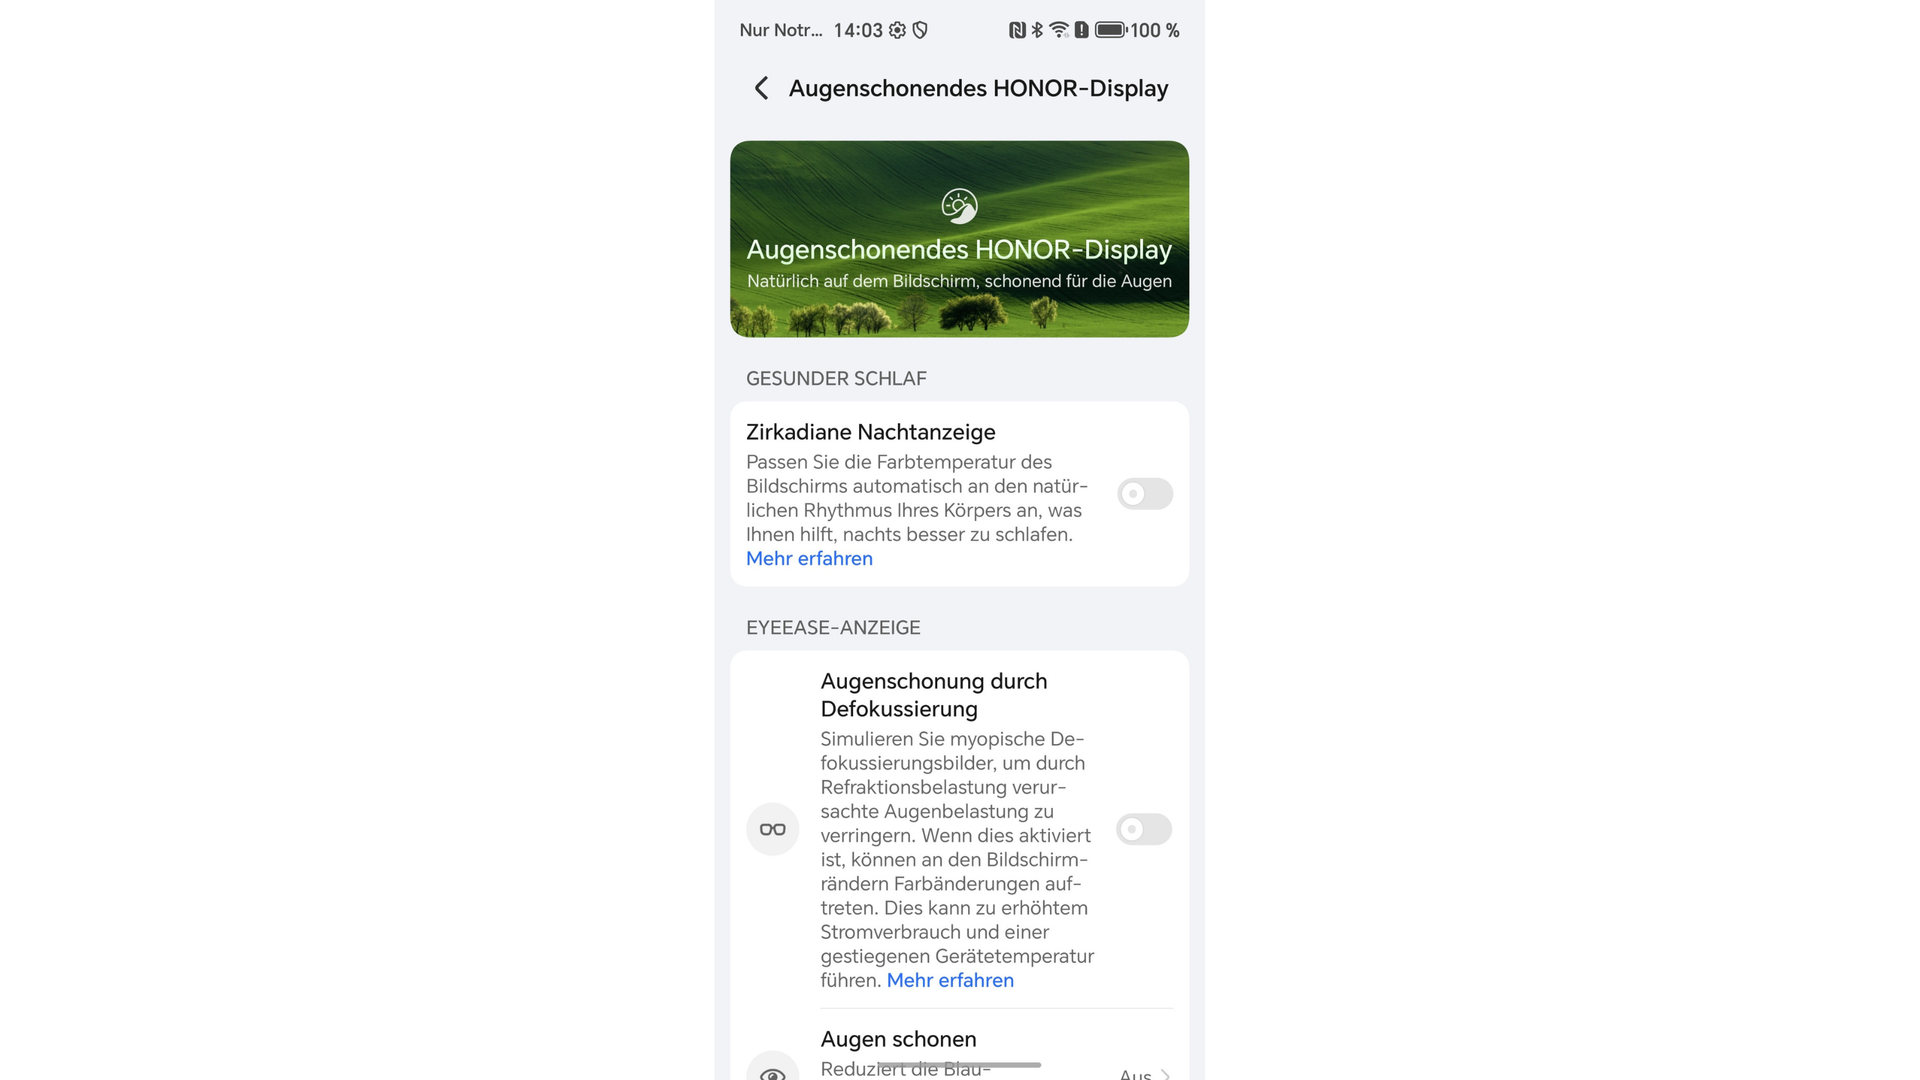This screenshot has width=1920, height=1080.
Task: Turn on the Augenschonung durch Defokussierung switch
Action: (1144, 829)
